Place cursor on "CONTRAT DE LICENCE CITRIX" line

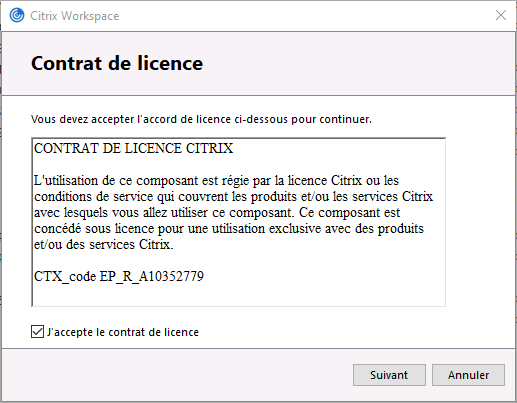(133, 148)
